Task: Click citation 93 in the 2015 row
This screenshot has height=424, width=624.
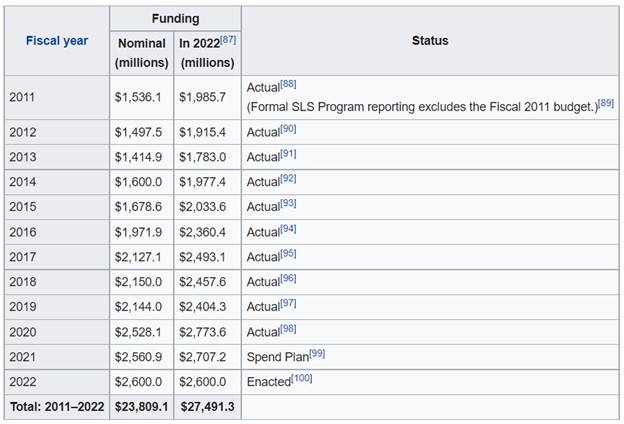Action: [x=288, y=203]
